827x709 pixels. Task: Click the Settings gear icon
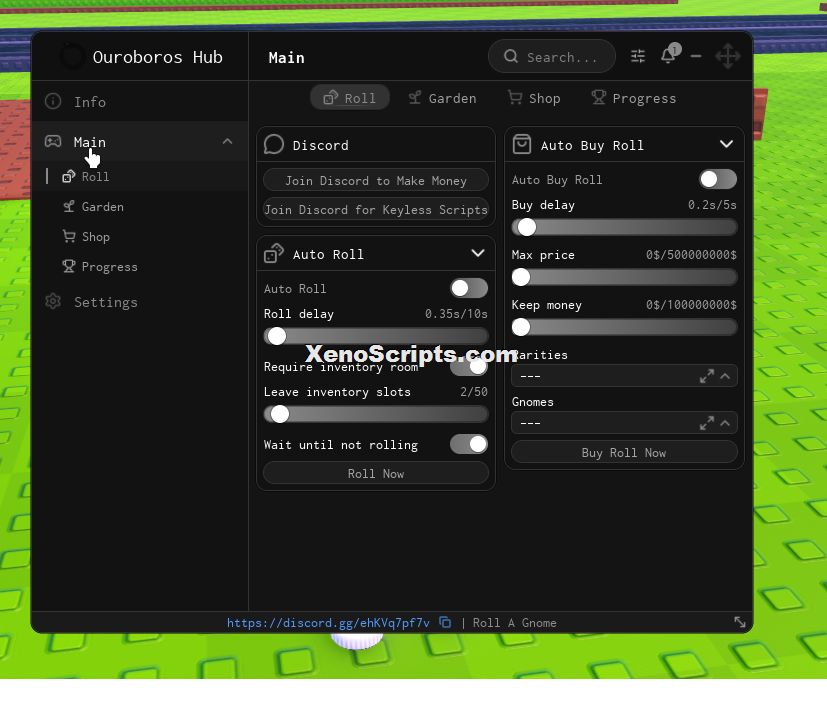pyautogui.click(x=53, y=301)
